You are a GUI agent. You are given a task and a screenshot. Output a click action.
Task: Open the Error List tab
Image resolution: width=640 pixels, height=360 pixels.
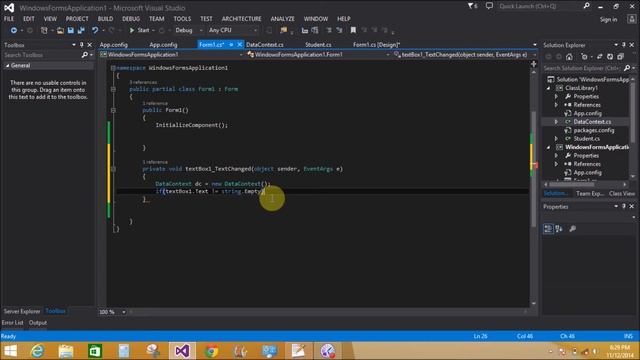[12, 322]
